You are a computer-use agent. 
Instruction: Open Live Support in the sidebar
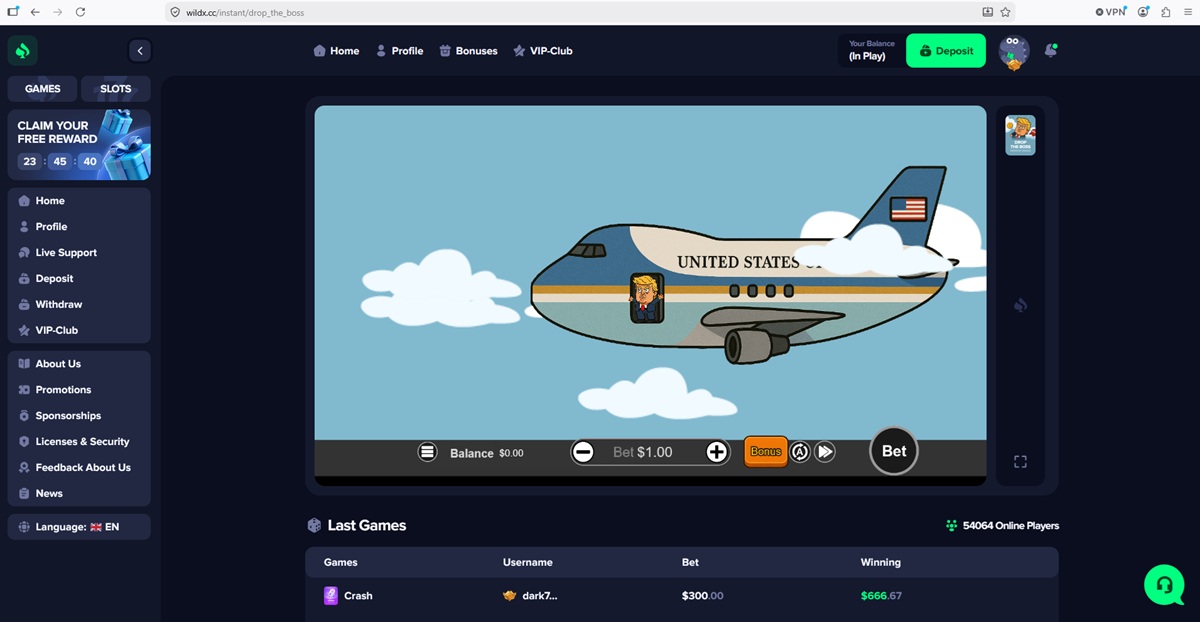pyautogui.click(x=79, y=253)
